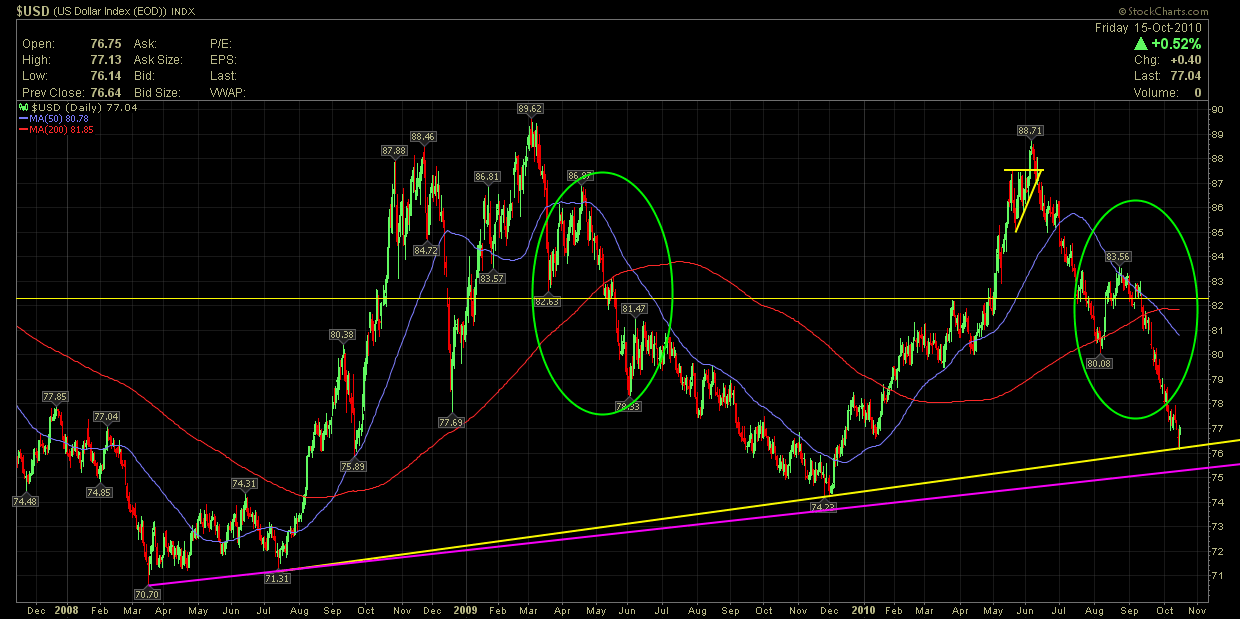This screenshot has width=1240, height=619.
Task: Click the 70.70 low price label
Action: [147, 594]
